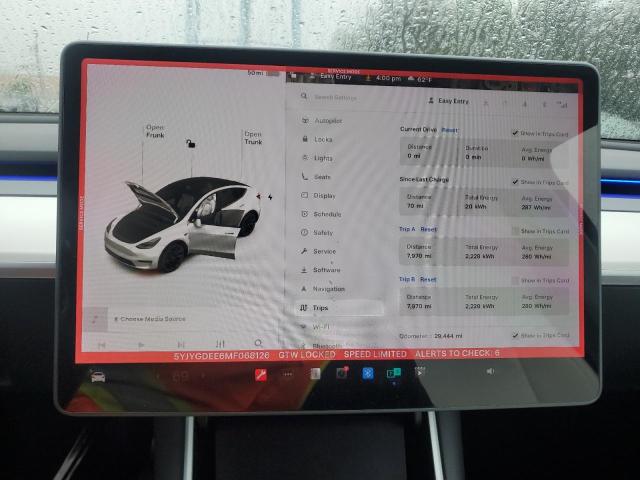Tap Open Trunk label
This screenshot has height=480, width=640.
click(x=253, y=138)
